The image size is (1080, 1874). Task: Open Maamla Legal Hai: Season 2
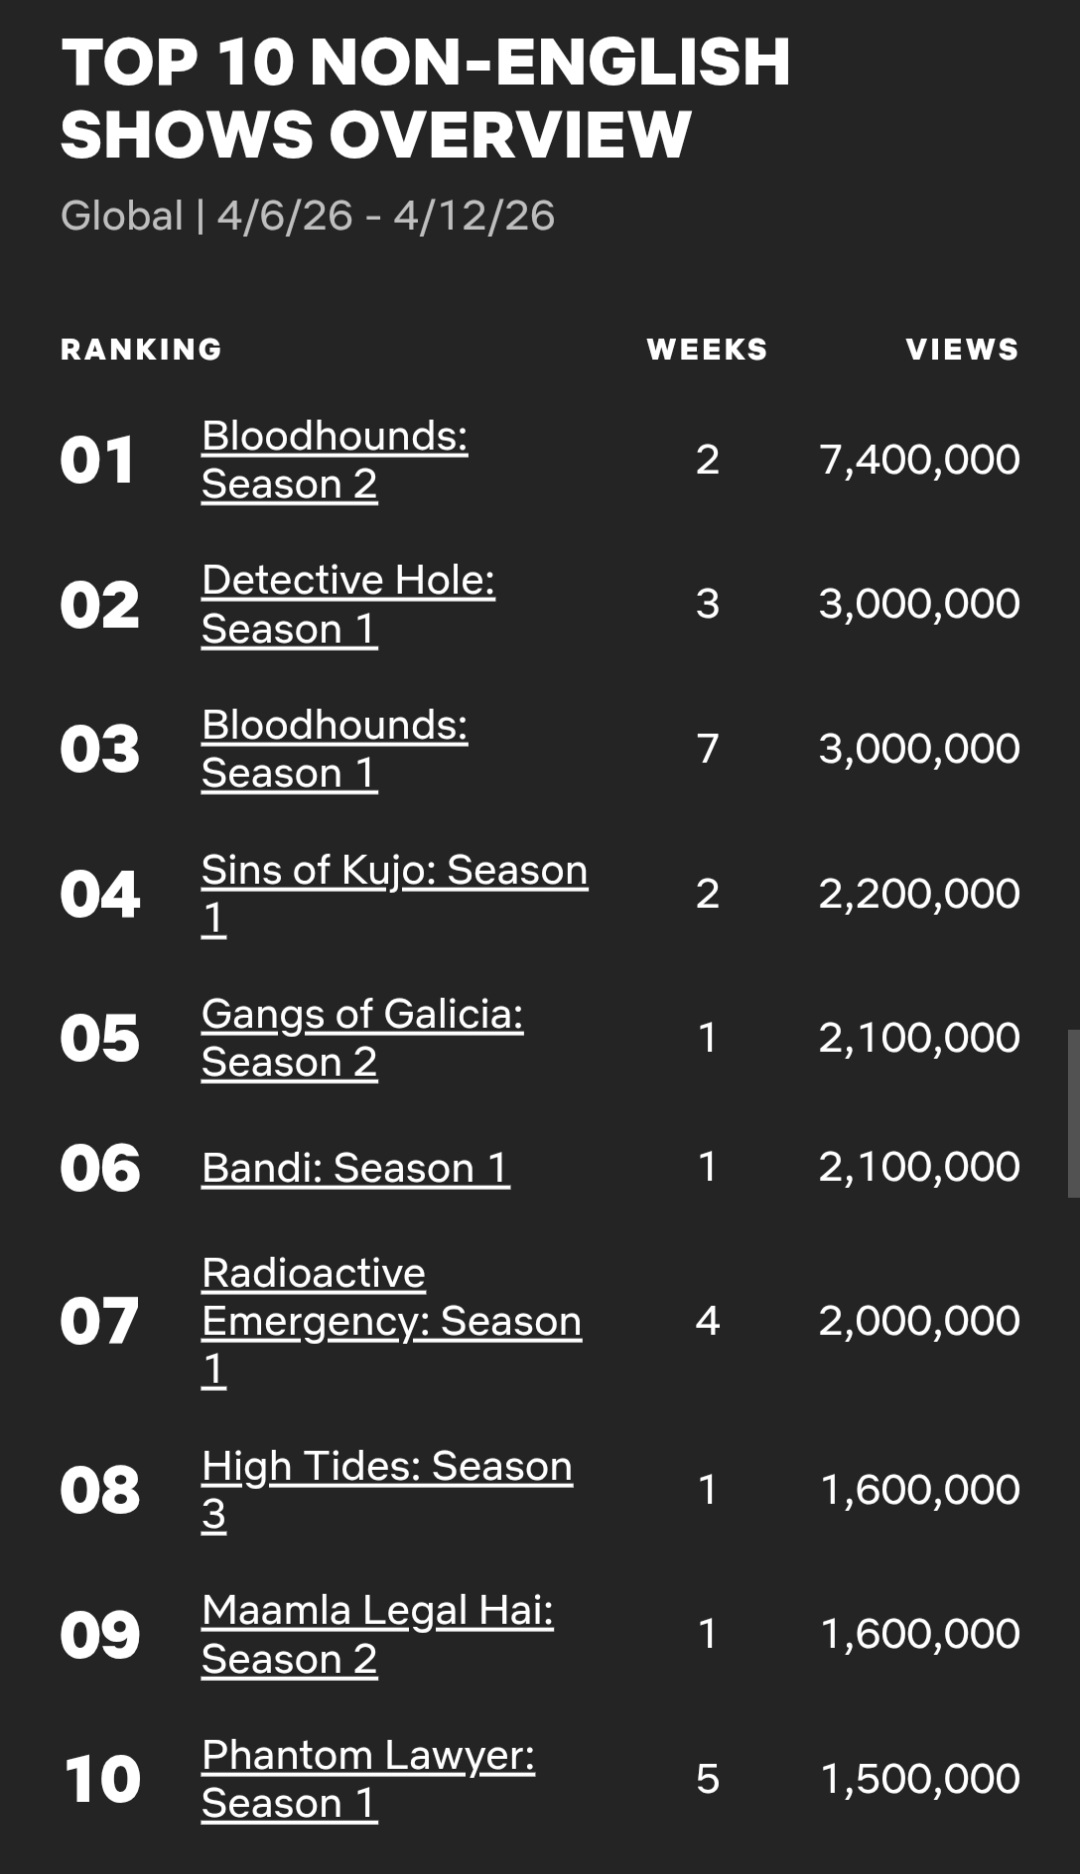tap(376, 1634)
